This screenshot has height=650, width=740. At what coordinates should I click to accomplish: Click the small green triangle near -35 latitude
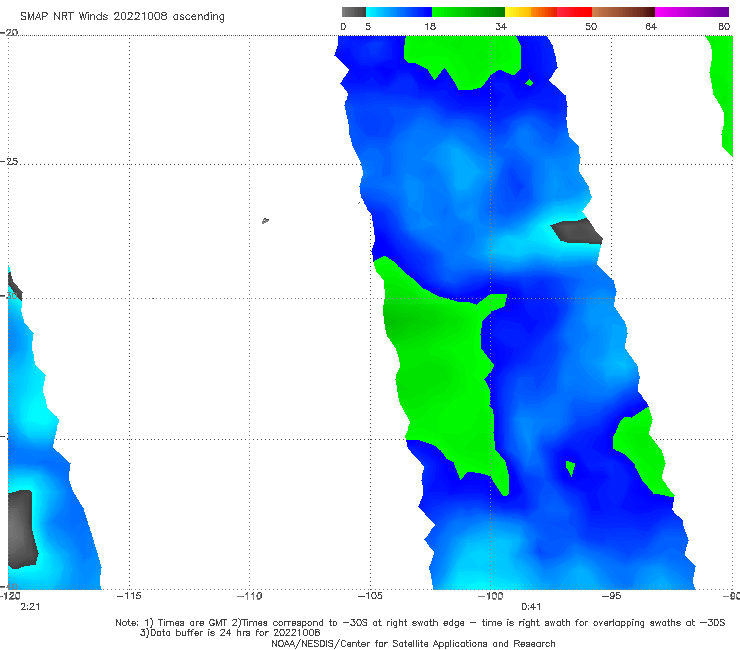tap(570, 467)
